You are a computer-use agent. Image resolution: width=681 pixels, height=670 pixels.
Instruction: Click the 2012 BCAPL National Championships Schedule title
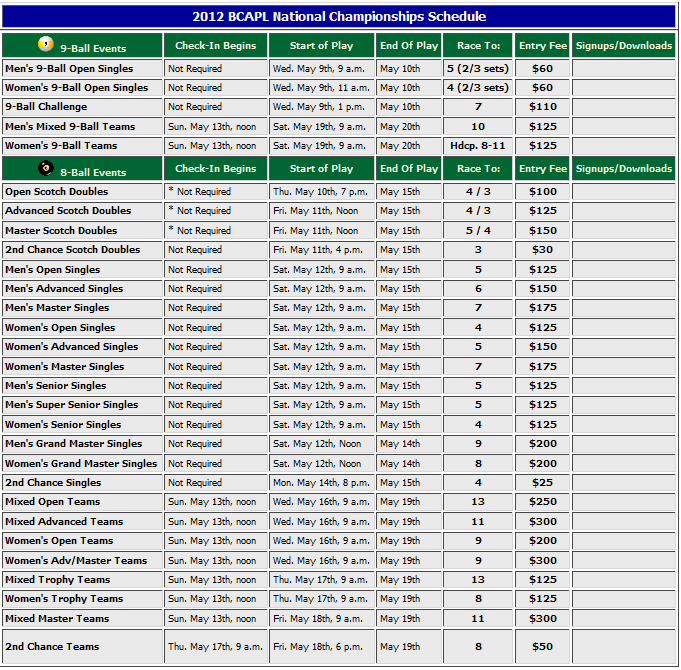(x=339, y=16)
